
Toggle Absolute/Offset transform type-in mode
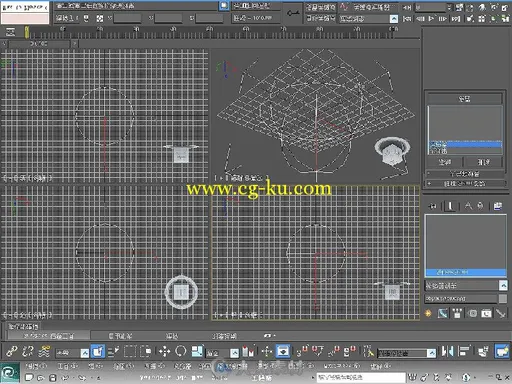pos(100,18)
